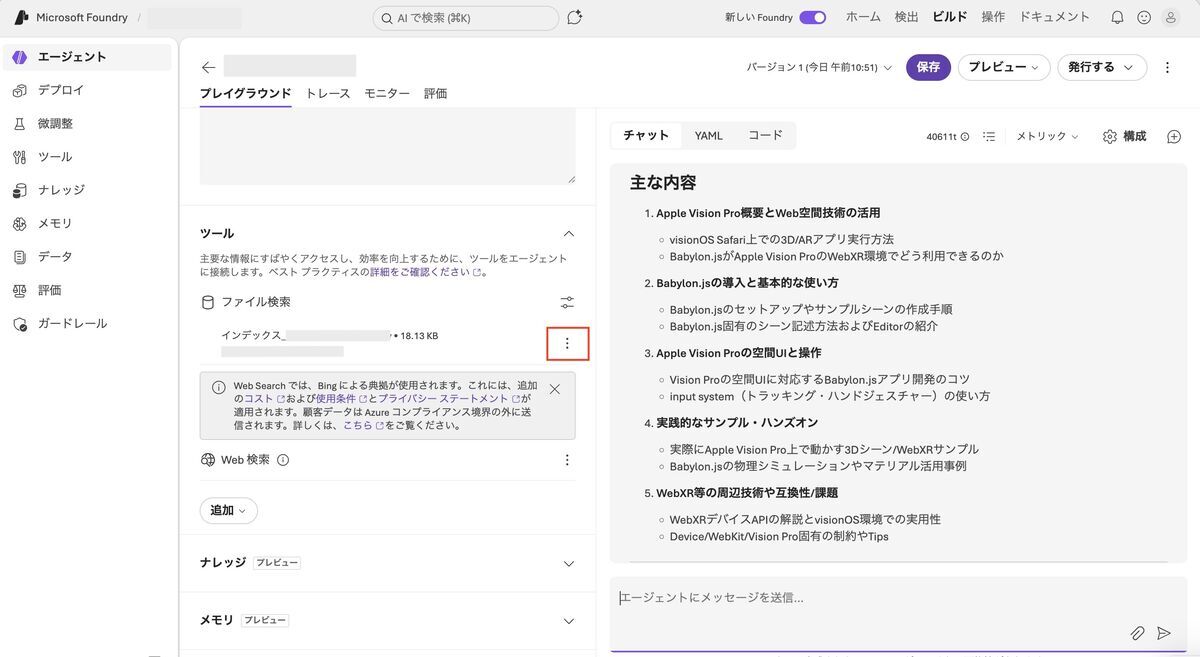This screenshot has width=1200, height=657.
Task: Click the 40611t token count
Action: [941, 136]
